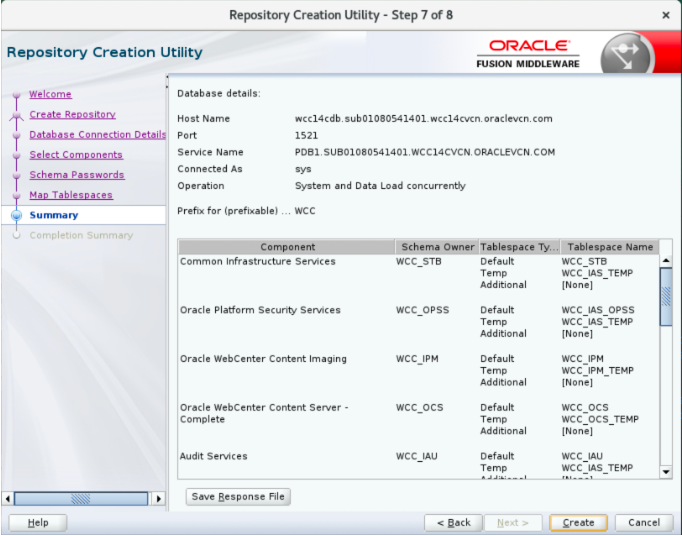Click the Connected As value sys
682x536 pixels.
303,169
